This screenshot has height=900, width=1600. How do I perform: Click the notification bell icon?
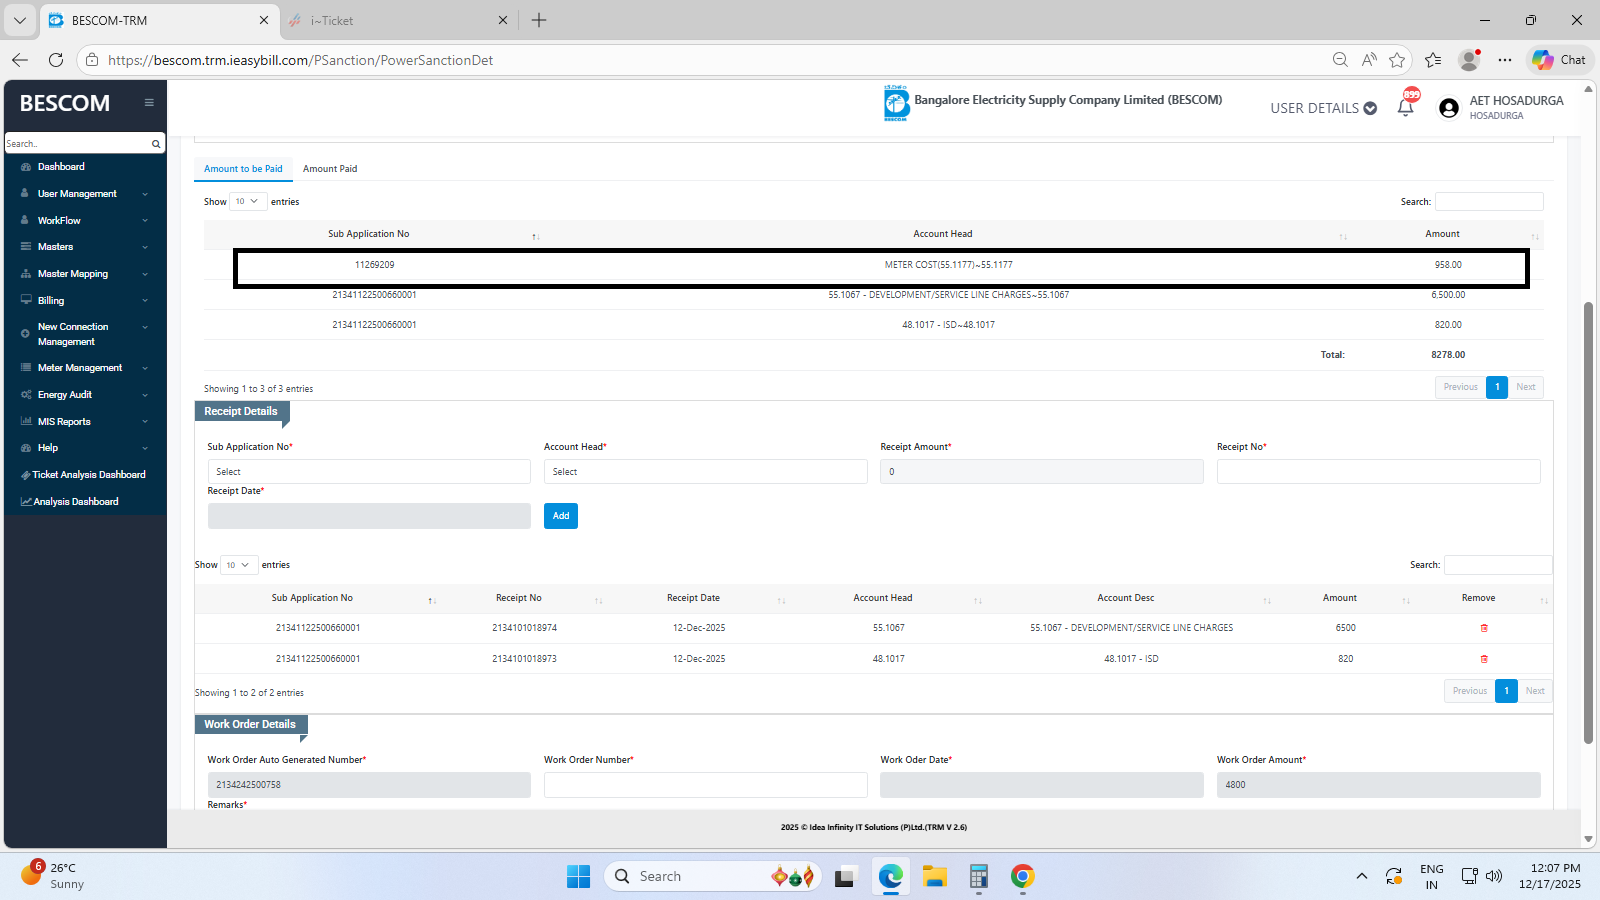[1405, 108]
